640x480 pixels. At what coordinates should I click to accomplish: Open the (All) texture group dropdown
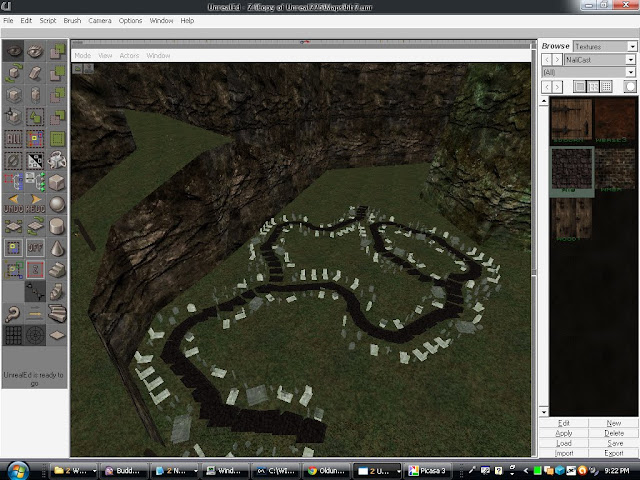[x=630, y=72]
